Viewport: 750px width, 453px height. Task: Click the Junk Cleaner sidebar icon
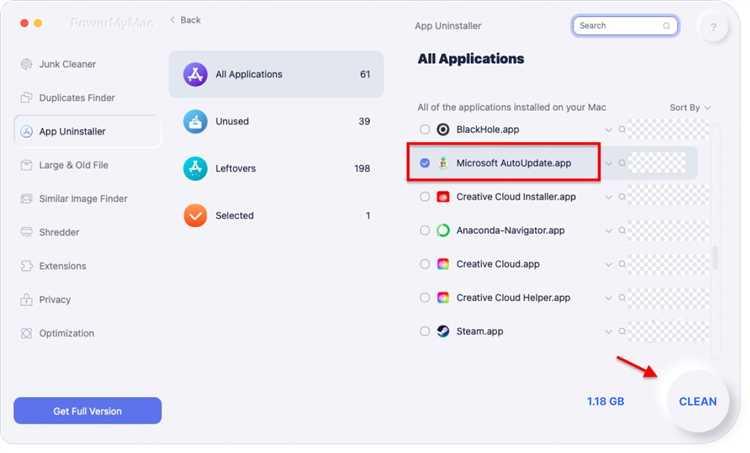[27, 64]
